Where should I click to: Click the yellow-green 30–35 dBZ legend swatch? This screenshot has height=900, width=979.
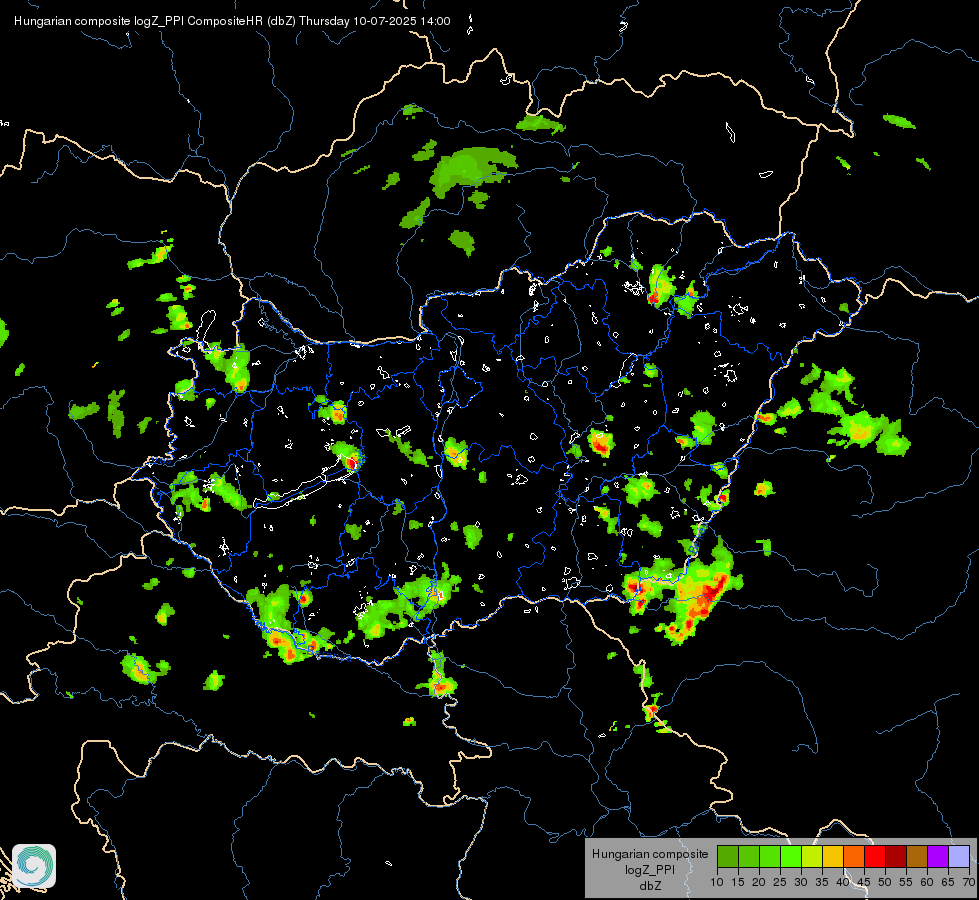coord(812,856)
